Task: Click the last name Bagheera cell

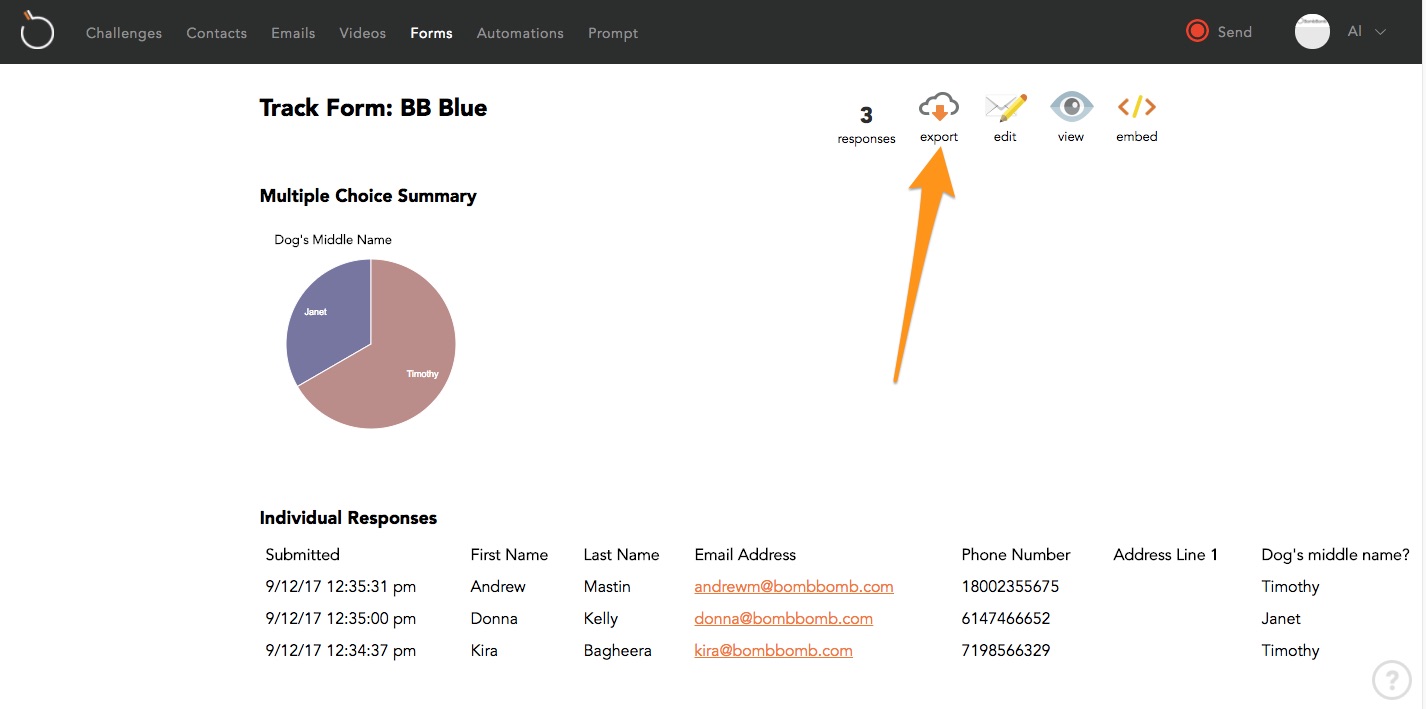Action: (x=617, y=651)
